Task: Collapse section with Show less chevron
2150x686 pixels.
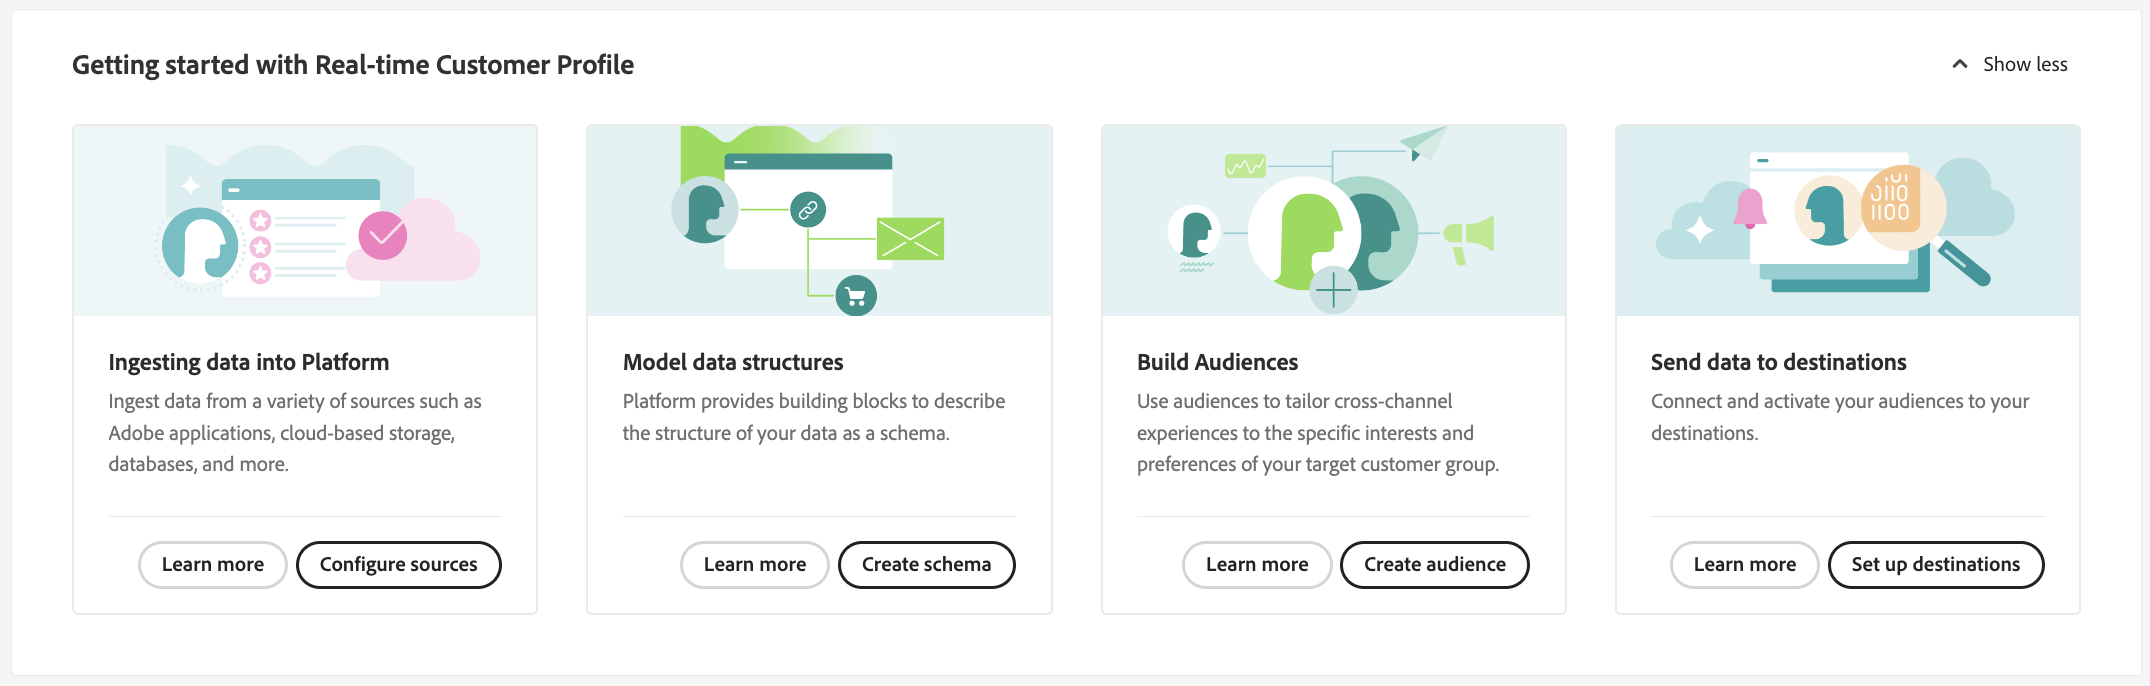Action: pyautogui.click(x=1960, y=64)
